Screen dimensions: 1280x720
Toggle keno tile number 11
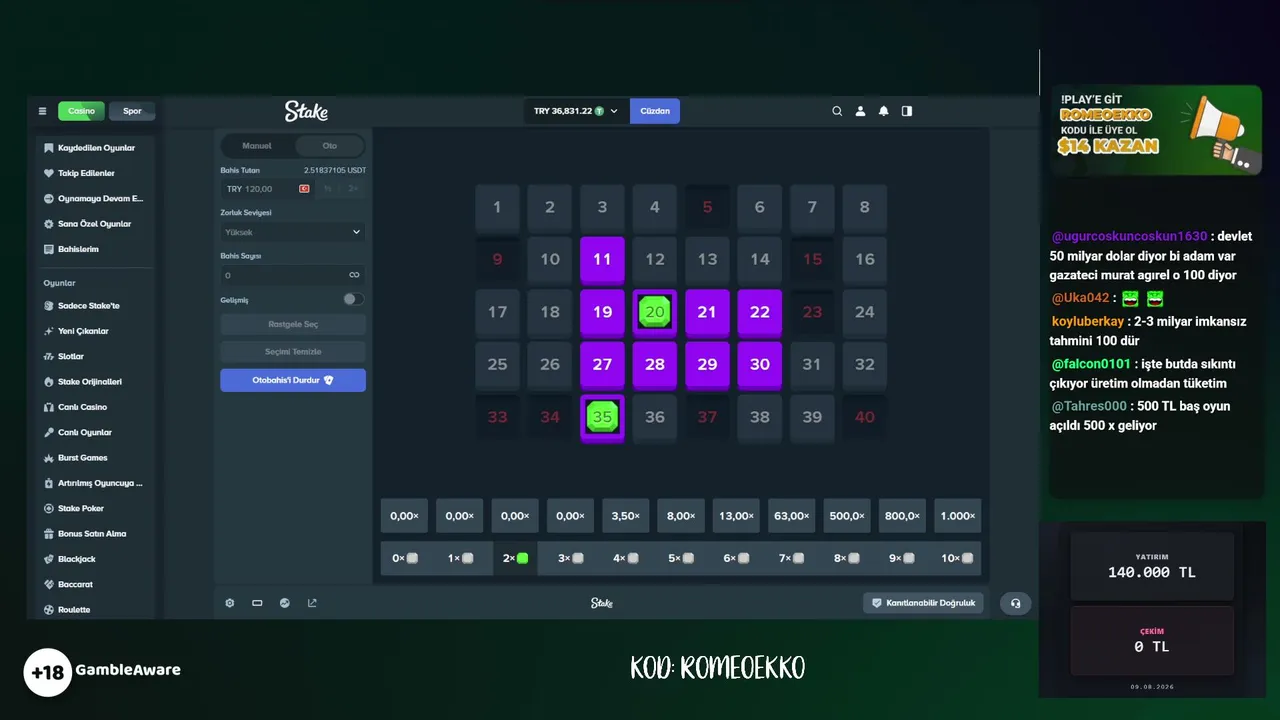coord(602,259)
